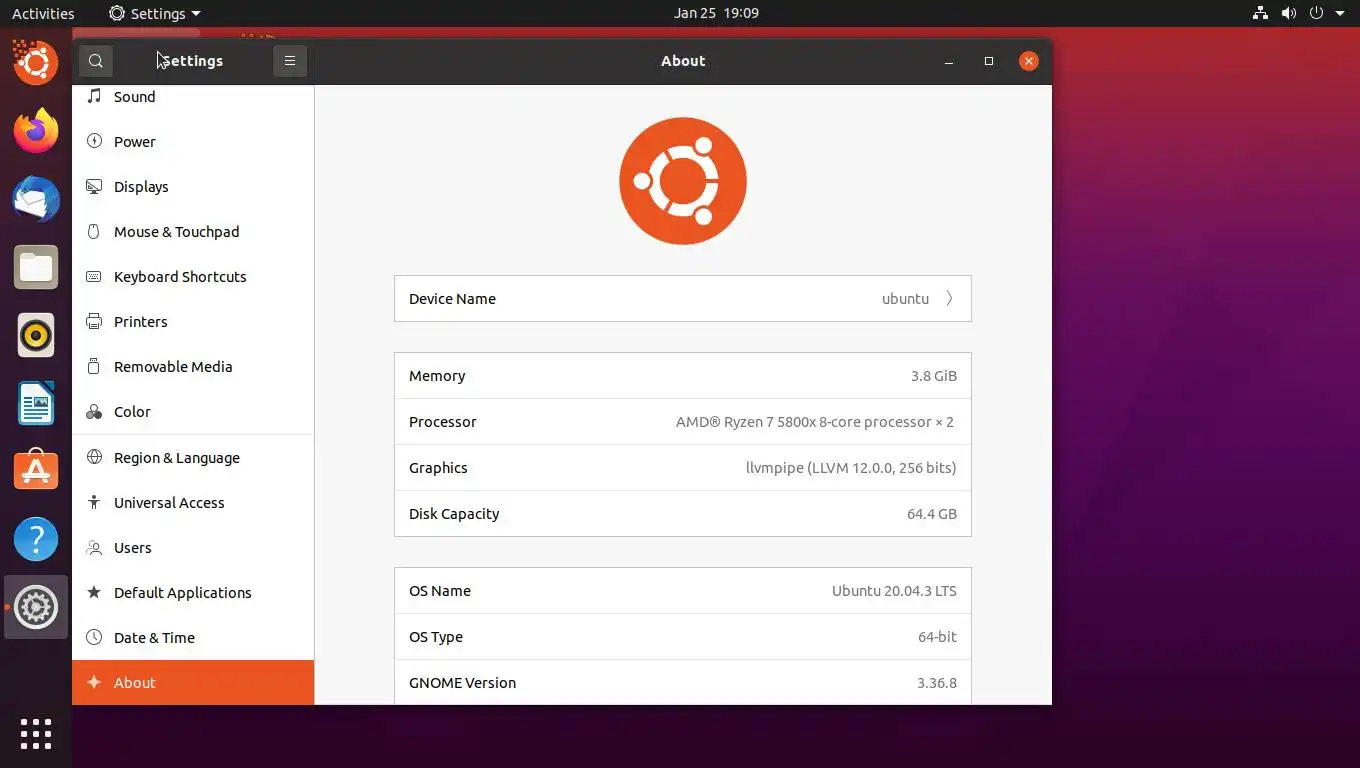Click the Device Name label
Image resolution: width=1360 pixels, height=768 pixels.
click(x=452, y=299)
